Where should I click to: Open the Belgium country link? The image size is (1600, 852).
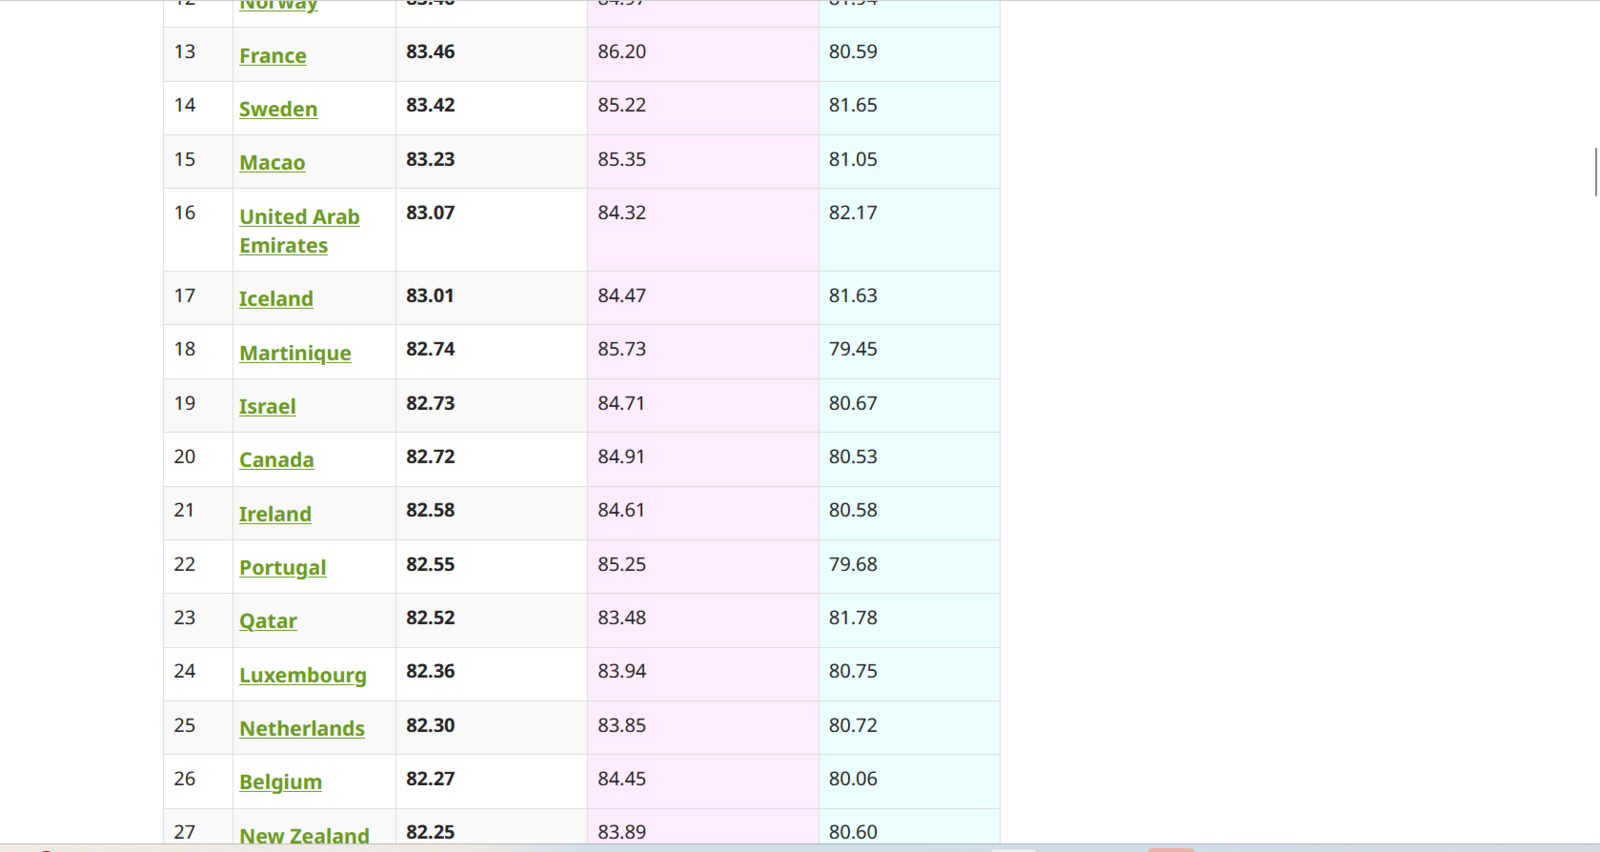click(x=280, y=782)
